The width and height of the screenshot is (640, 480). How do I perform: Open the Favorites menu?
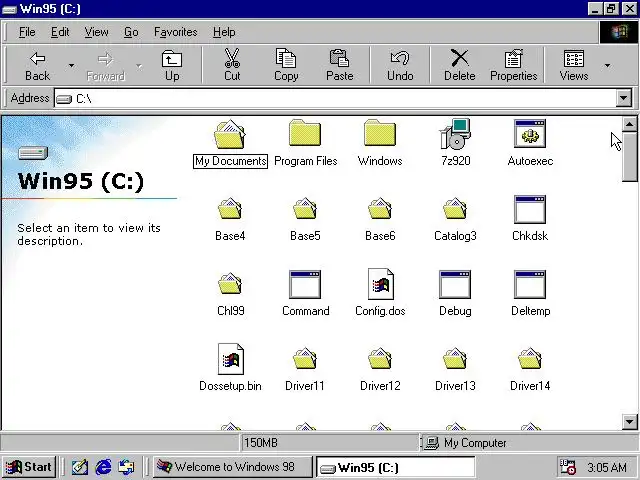[176, 32]
